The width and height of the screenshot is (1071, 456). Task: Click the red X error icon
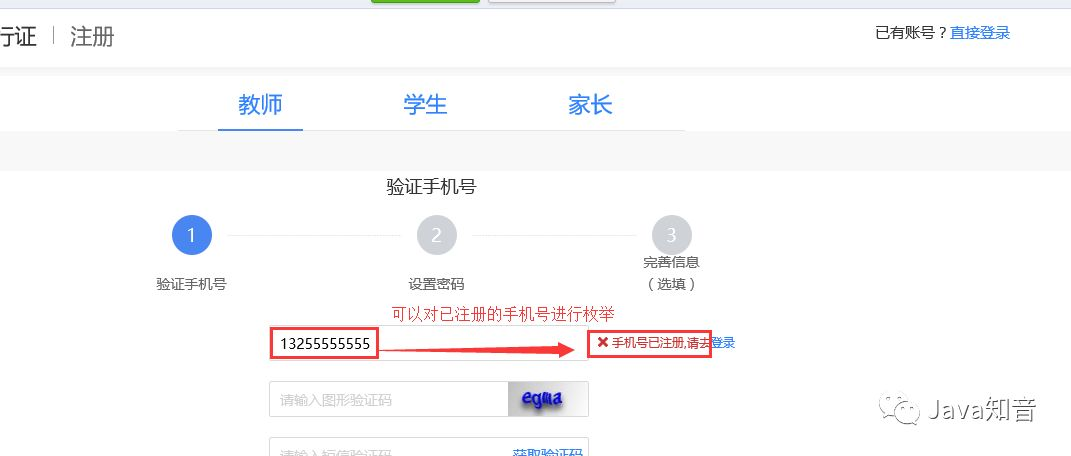[602, 342]
